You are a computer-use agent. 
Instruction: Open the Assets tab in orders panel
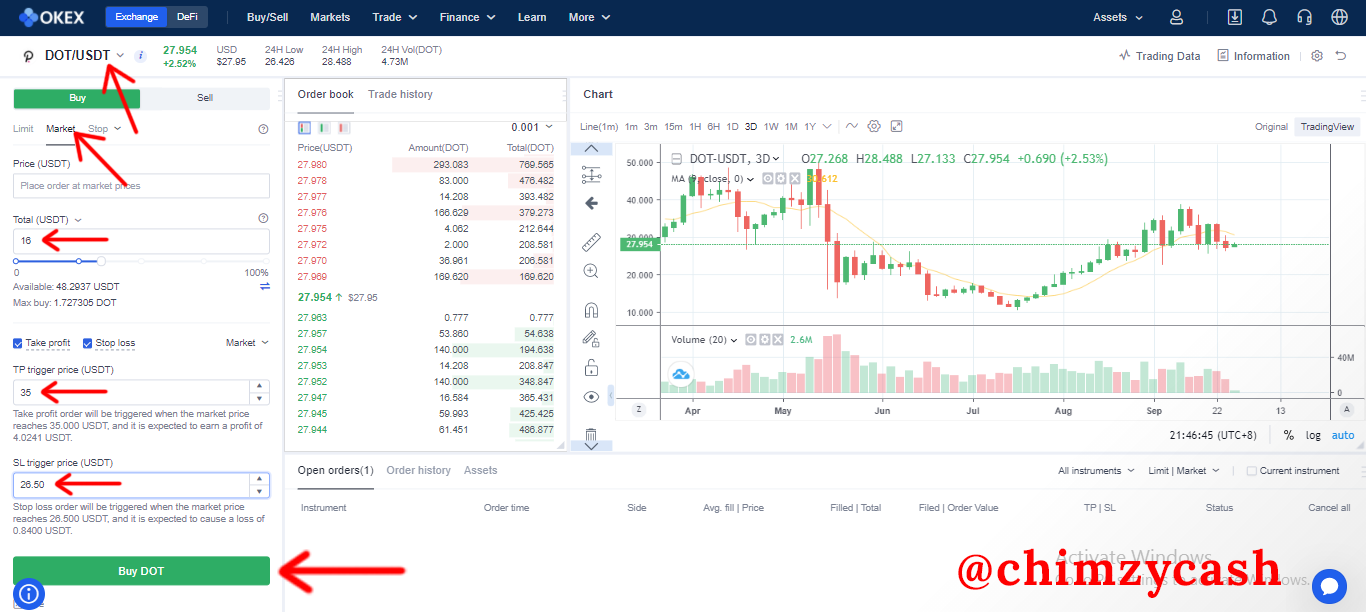481,470
